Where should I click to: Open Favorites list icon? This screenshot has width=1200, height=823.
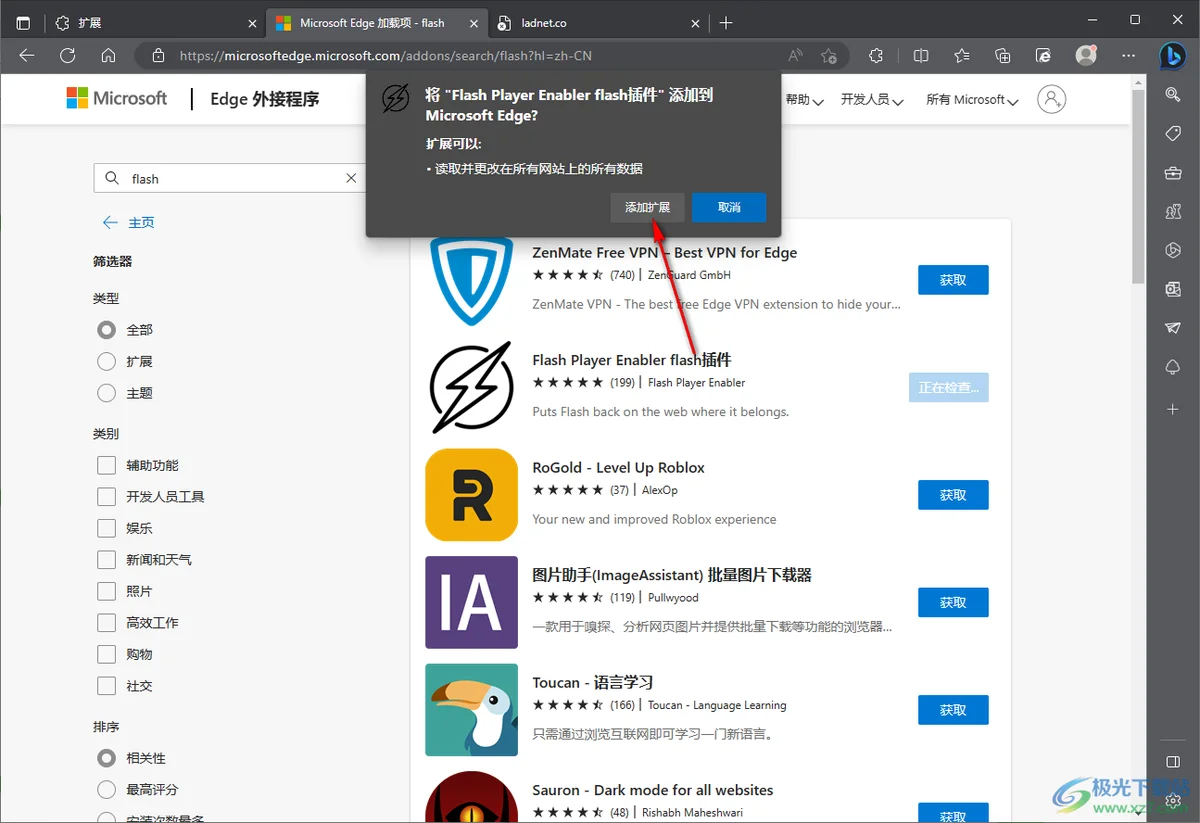pyautogui.click(x=961, y=56)
